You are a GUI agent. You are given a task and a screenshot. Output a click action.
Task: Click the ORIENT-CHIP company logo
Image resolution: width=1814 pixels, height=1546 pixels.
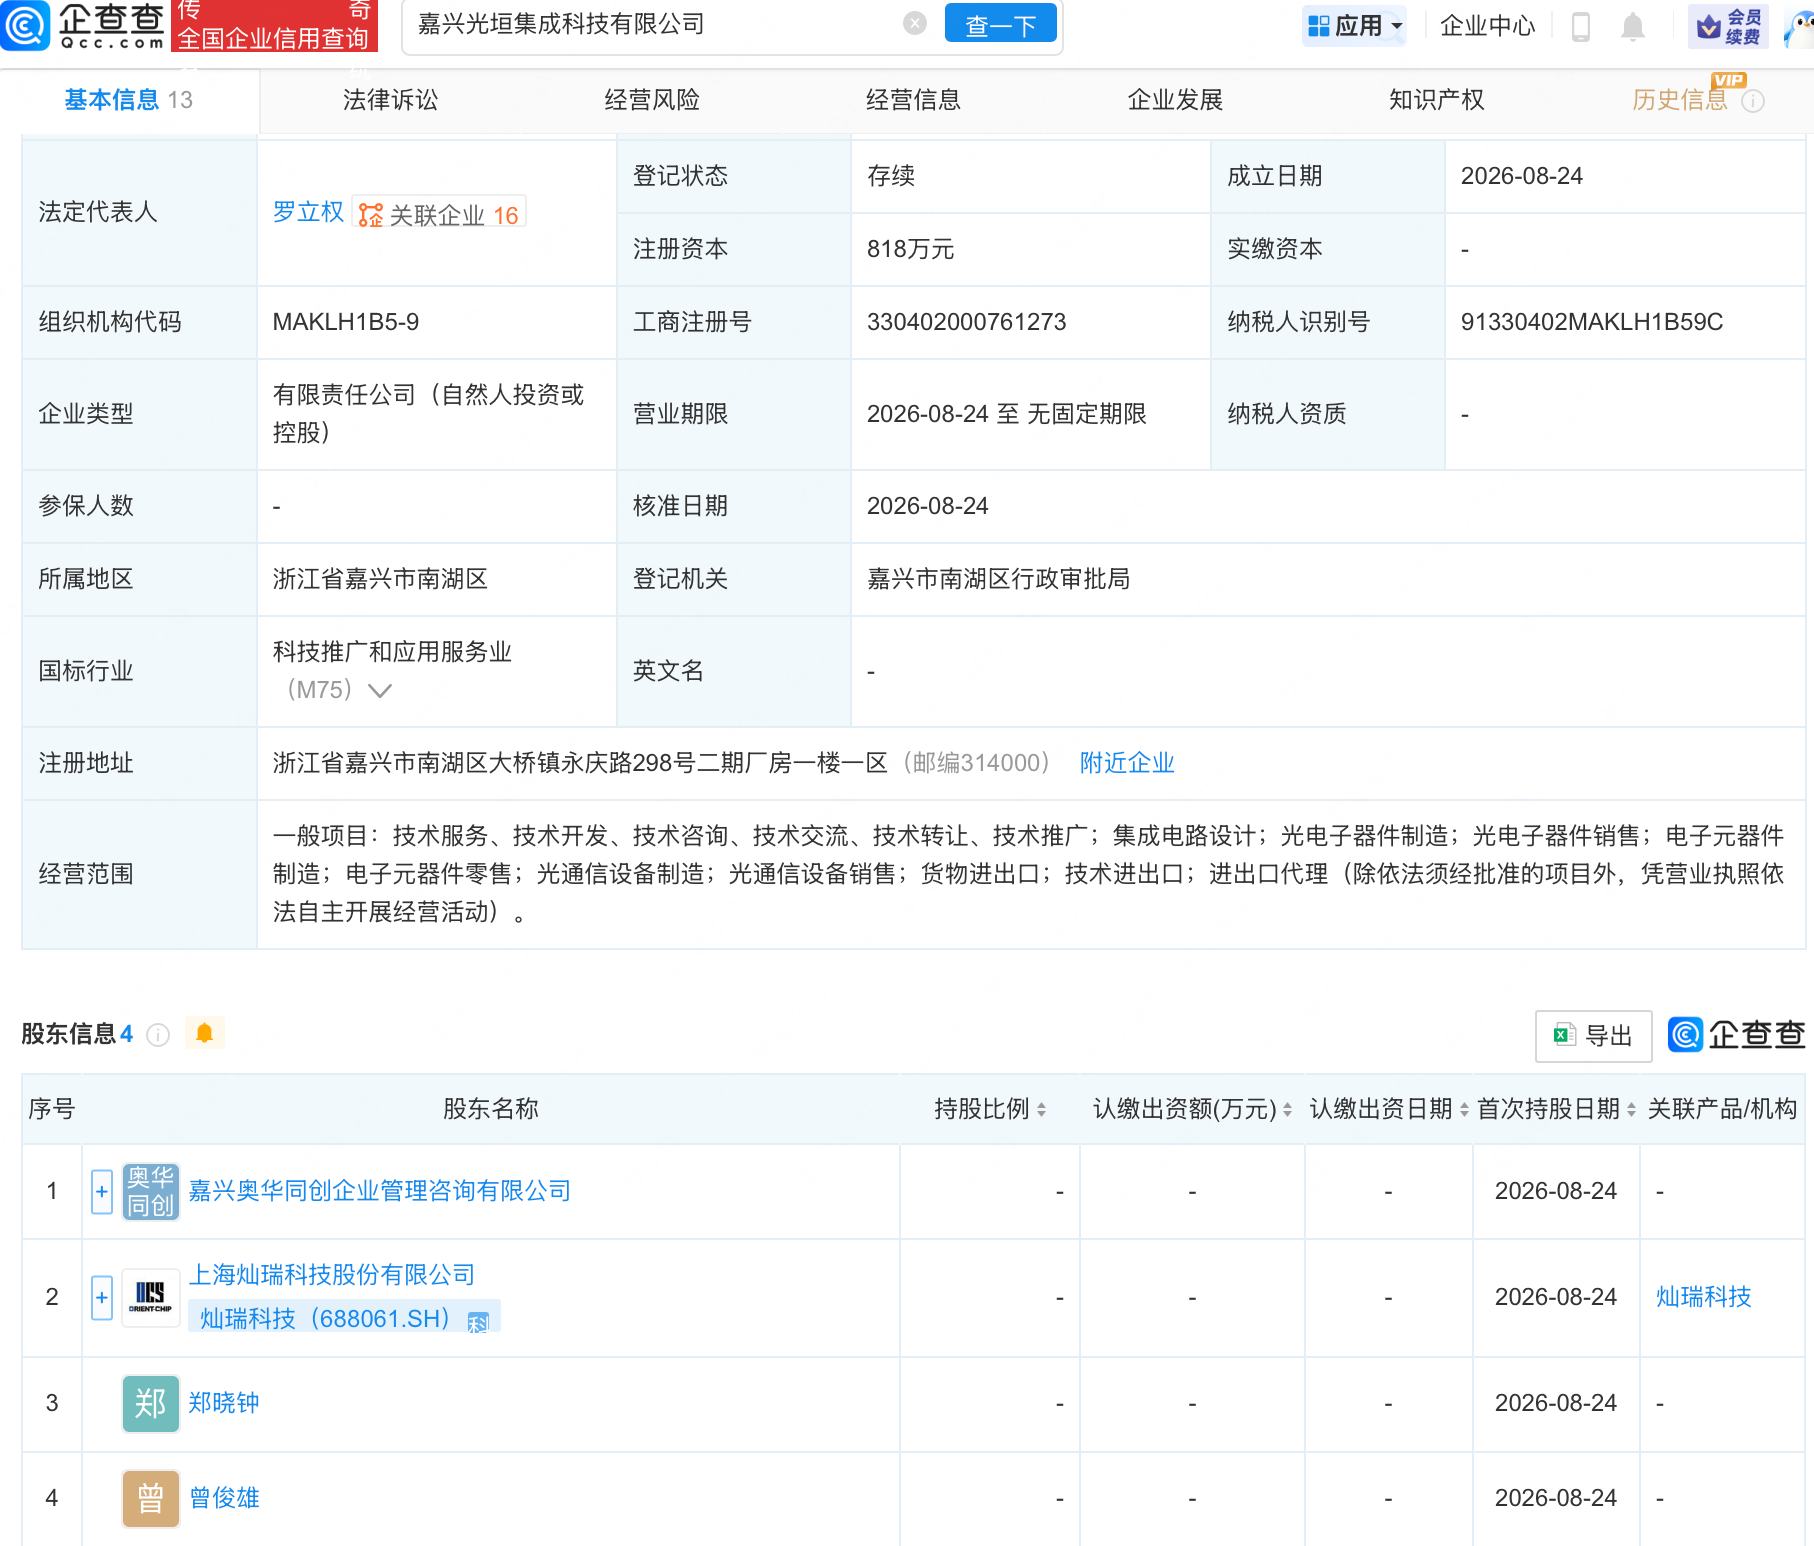pos(151,1297)
